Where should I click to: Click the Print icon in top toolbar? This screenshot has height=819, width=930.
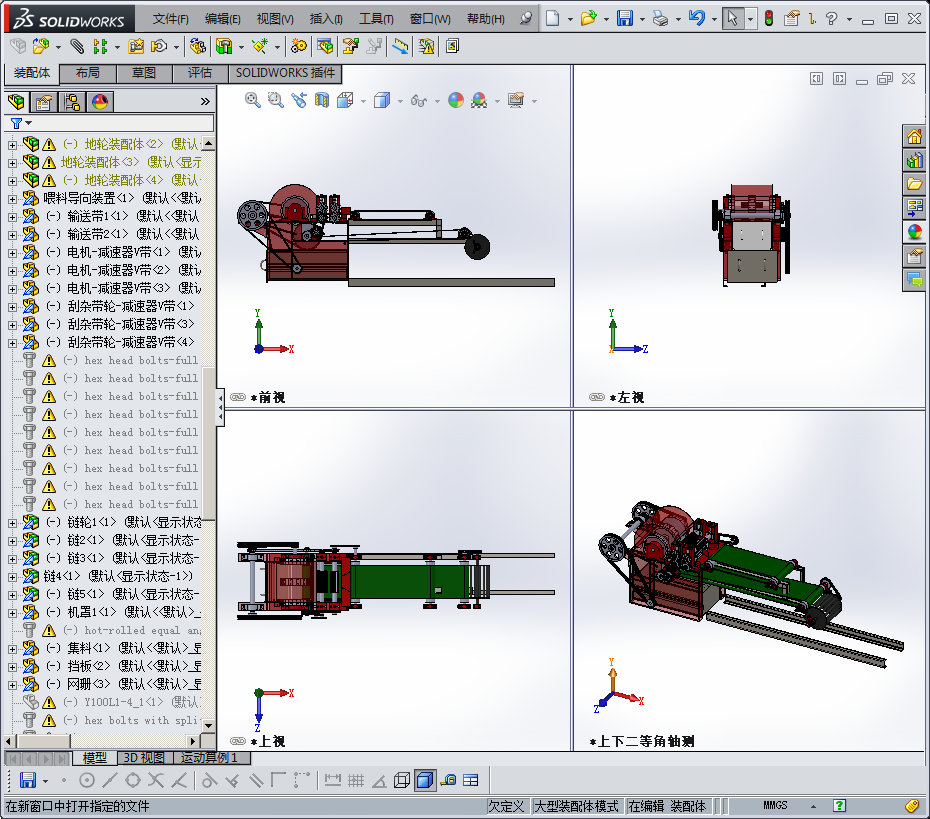[x=660, y=18]
